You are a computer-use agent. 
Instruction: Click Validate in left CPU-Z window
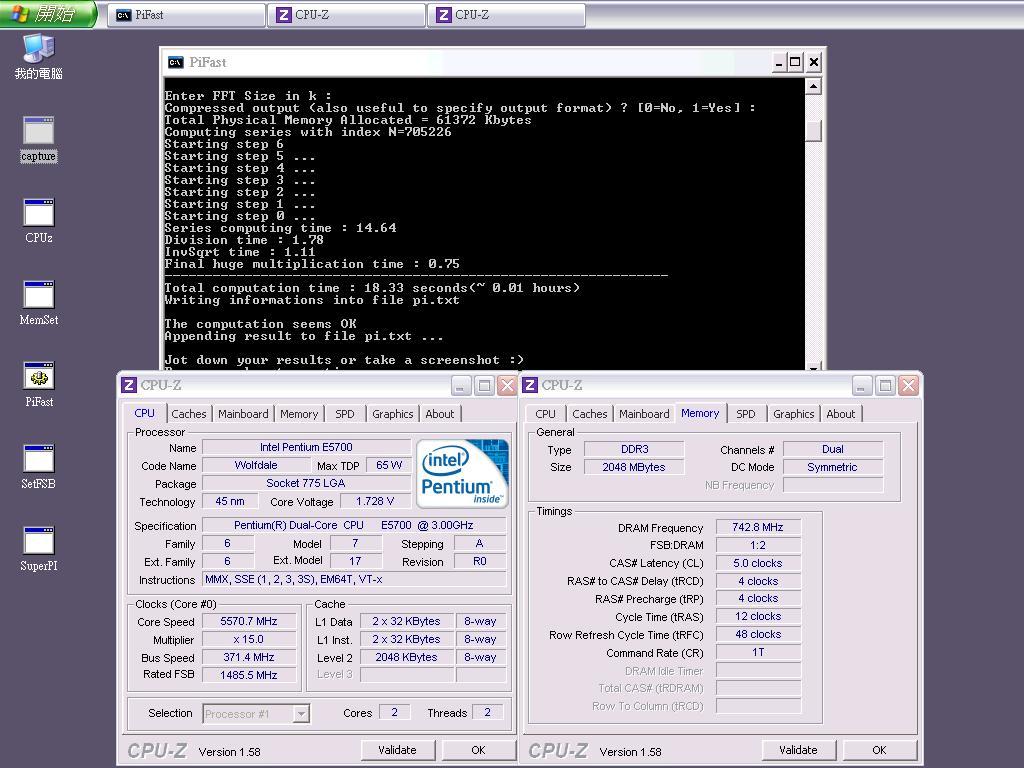pyautogui.click(x=397, y=750)
